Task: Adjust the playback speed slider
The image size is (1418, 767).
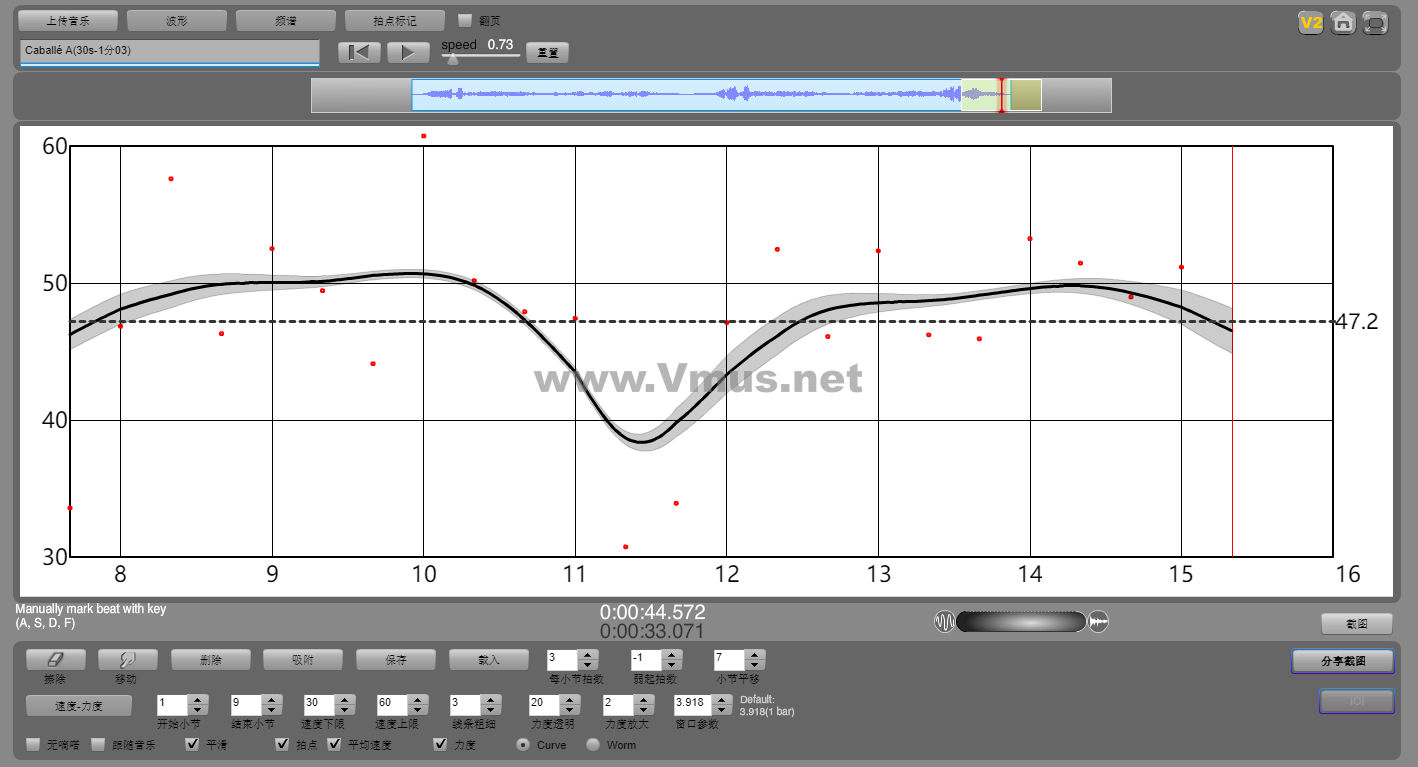Action: pos(453,59)
